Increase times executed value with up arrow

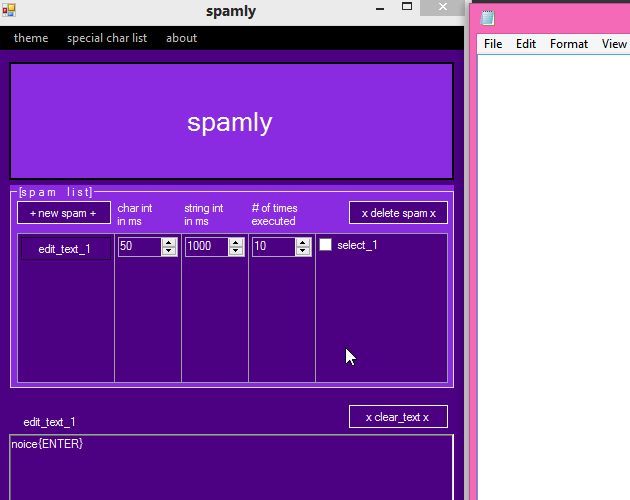(x=303, y=242)
